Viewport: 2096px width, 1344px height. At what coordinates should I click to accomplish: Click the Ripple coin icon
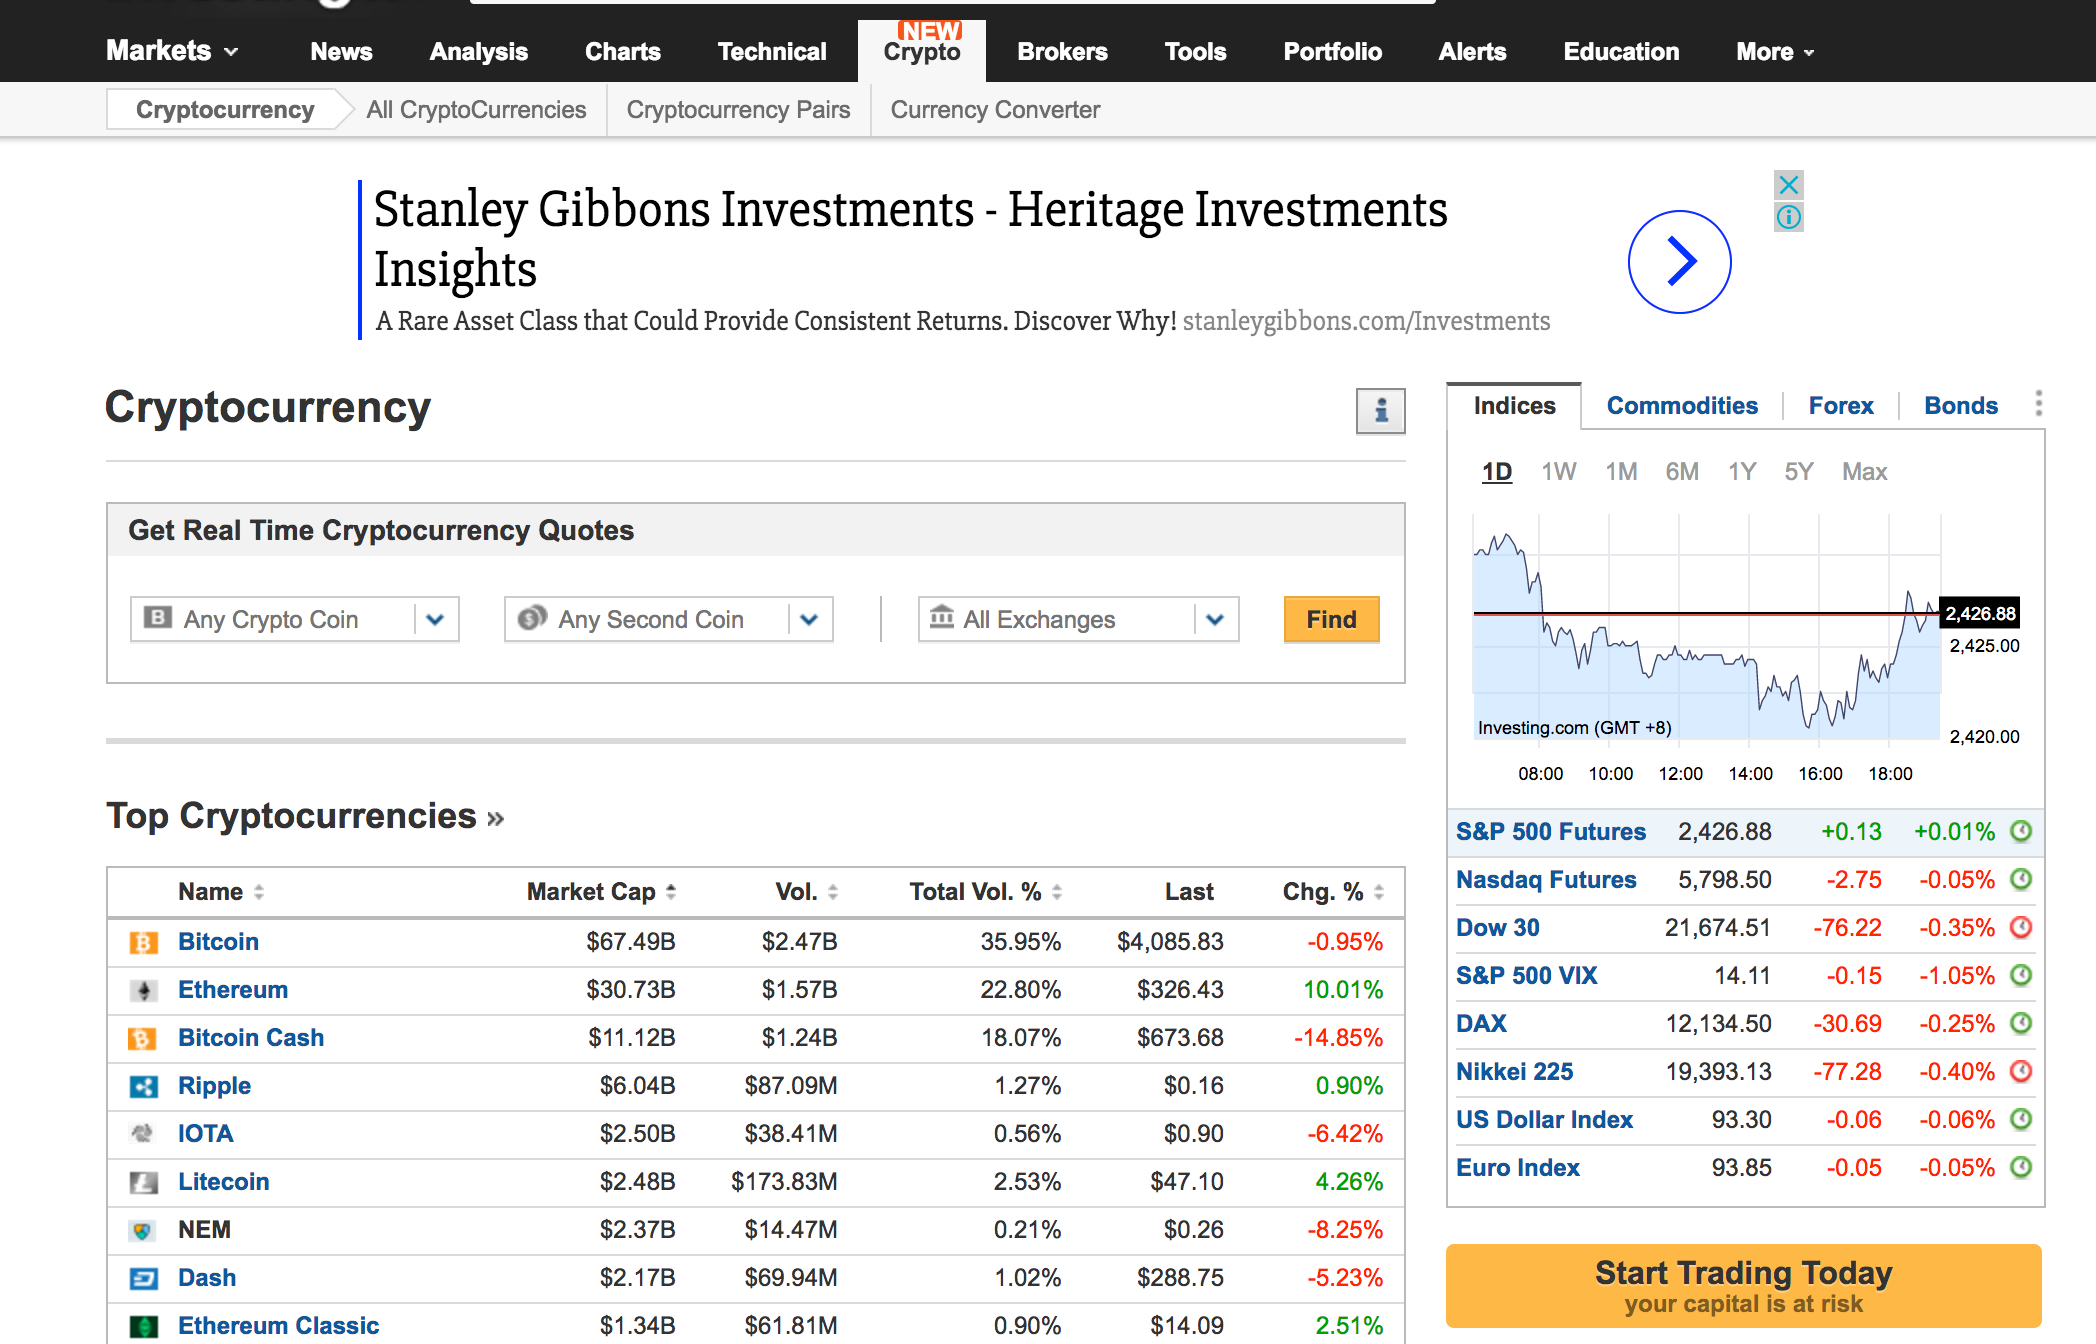coord(143,1086)
